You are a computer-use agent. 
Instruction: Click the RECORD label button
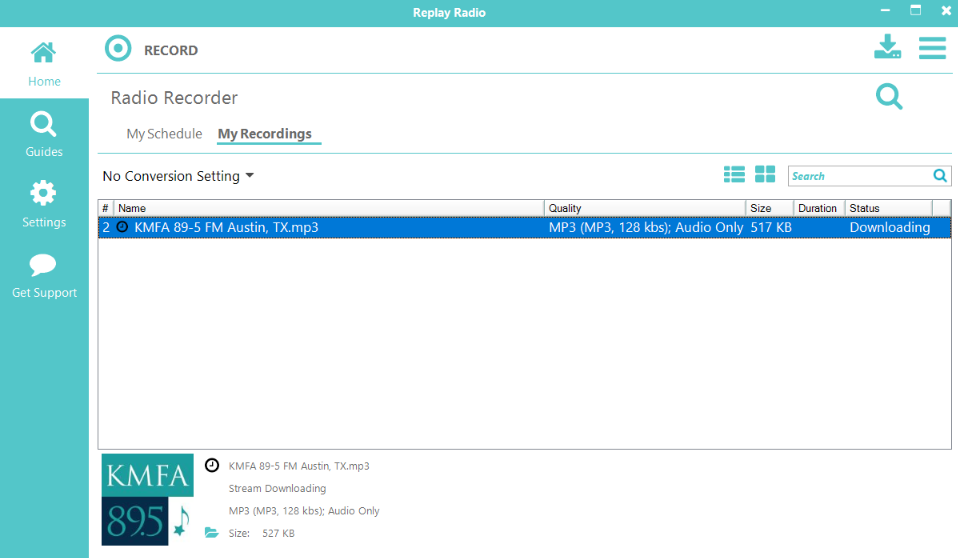[171, 50]
